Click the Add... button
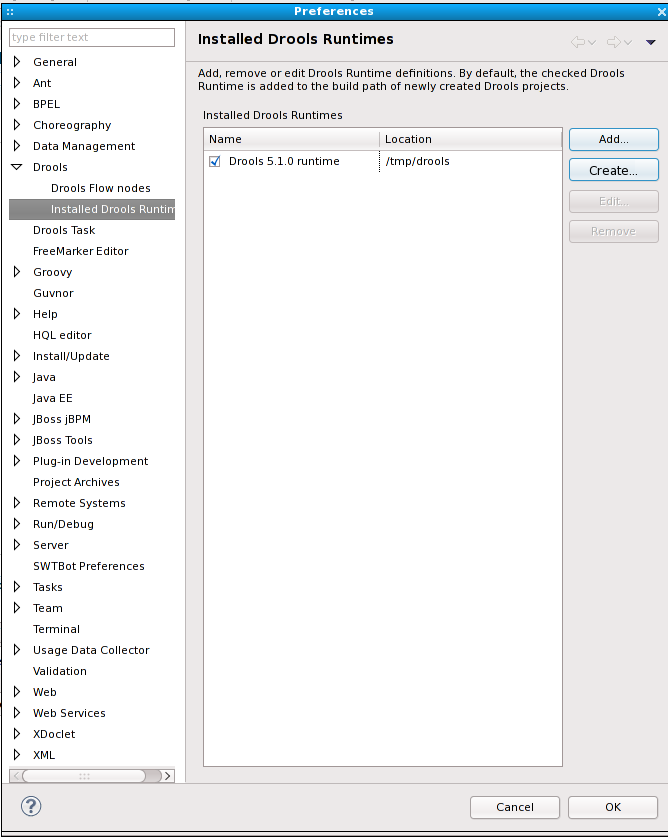668x838 pixels. pyautogui.click(x=613, y=139)
